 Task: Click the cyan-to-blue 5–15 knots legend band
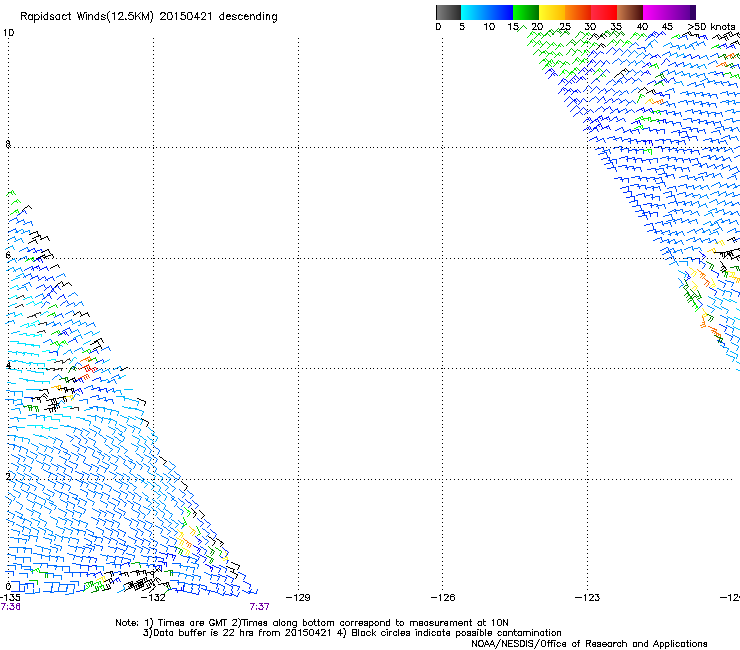[x=487, y=12]
